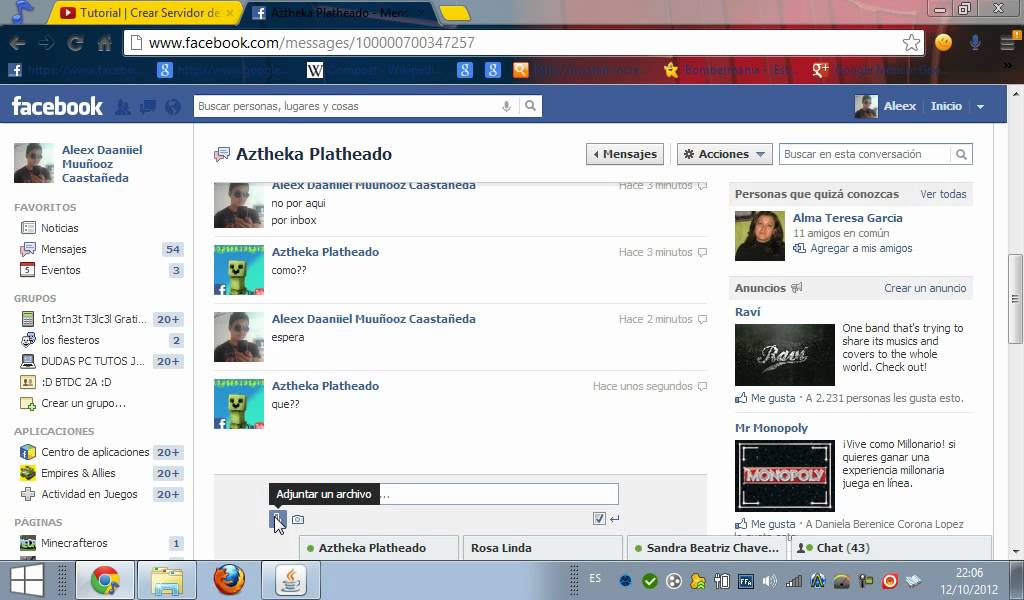Click Crear un grupo link
Image resolution: width=1024 pixels, height=600 pixels.
83,403
